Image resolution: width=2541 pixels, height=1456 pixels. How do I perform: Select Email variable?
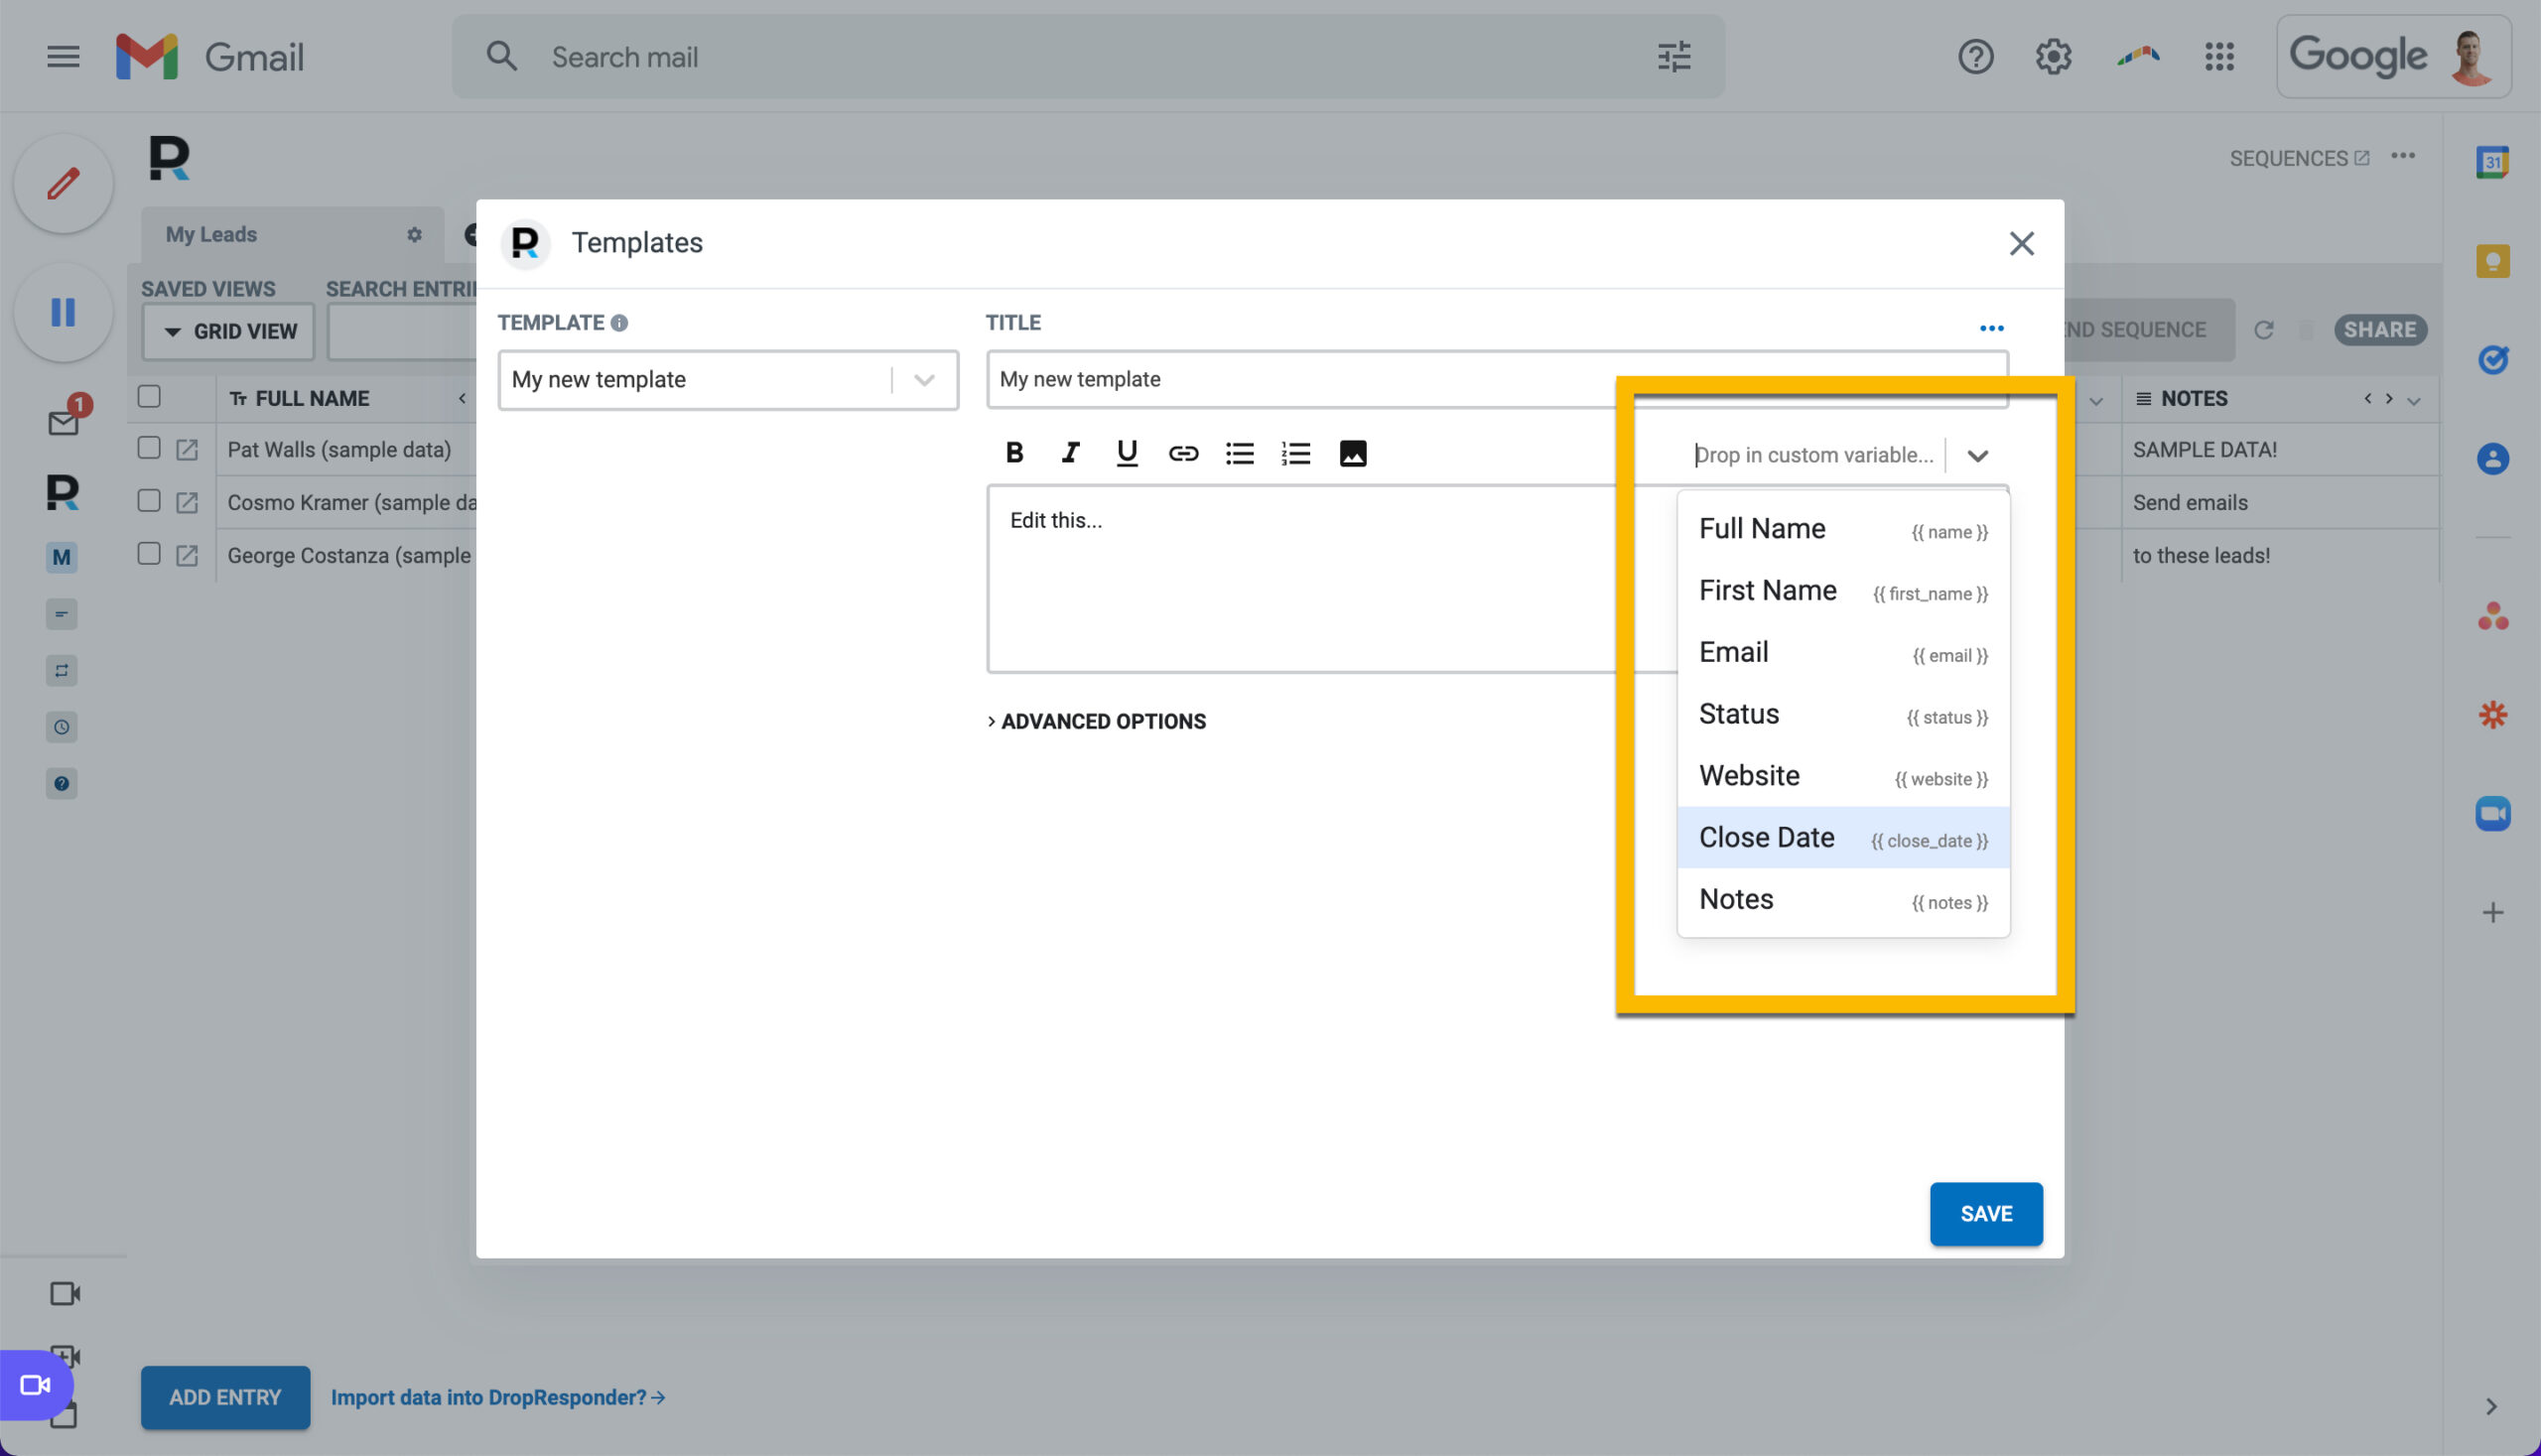point(1842,652)
